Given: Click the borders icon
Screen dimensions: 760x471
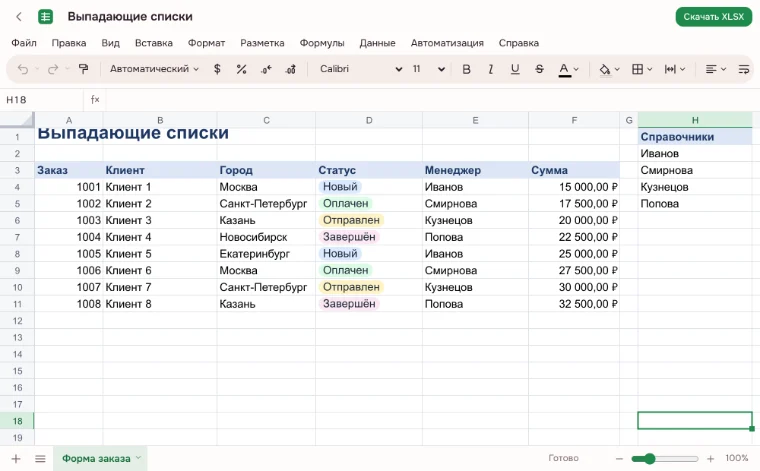Looking at the screenshot, I should point(637,69).
